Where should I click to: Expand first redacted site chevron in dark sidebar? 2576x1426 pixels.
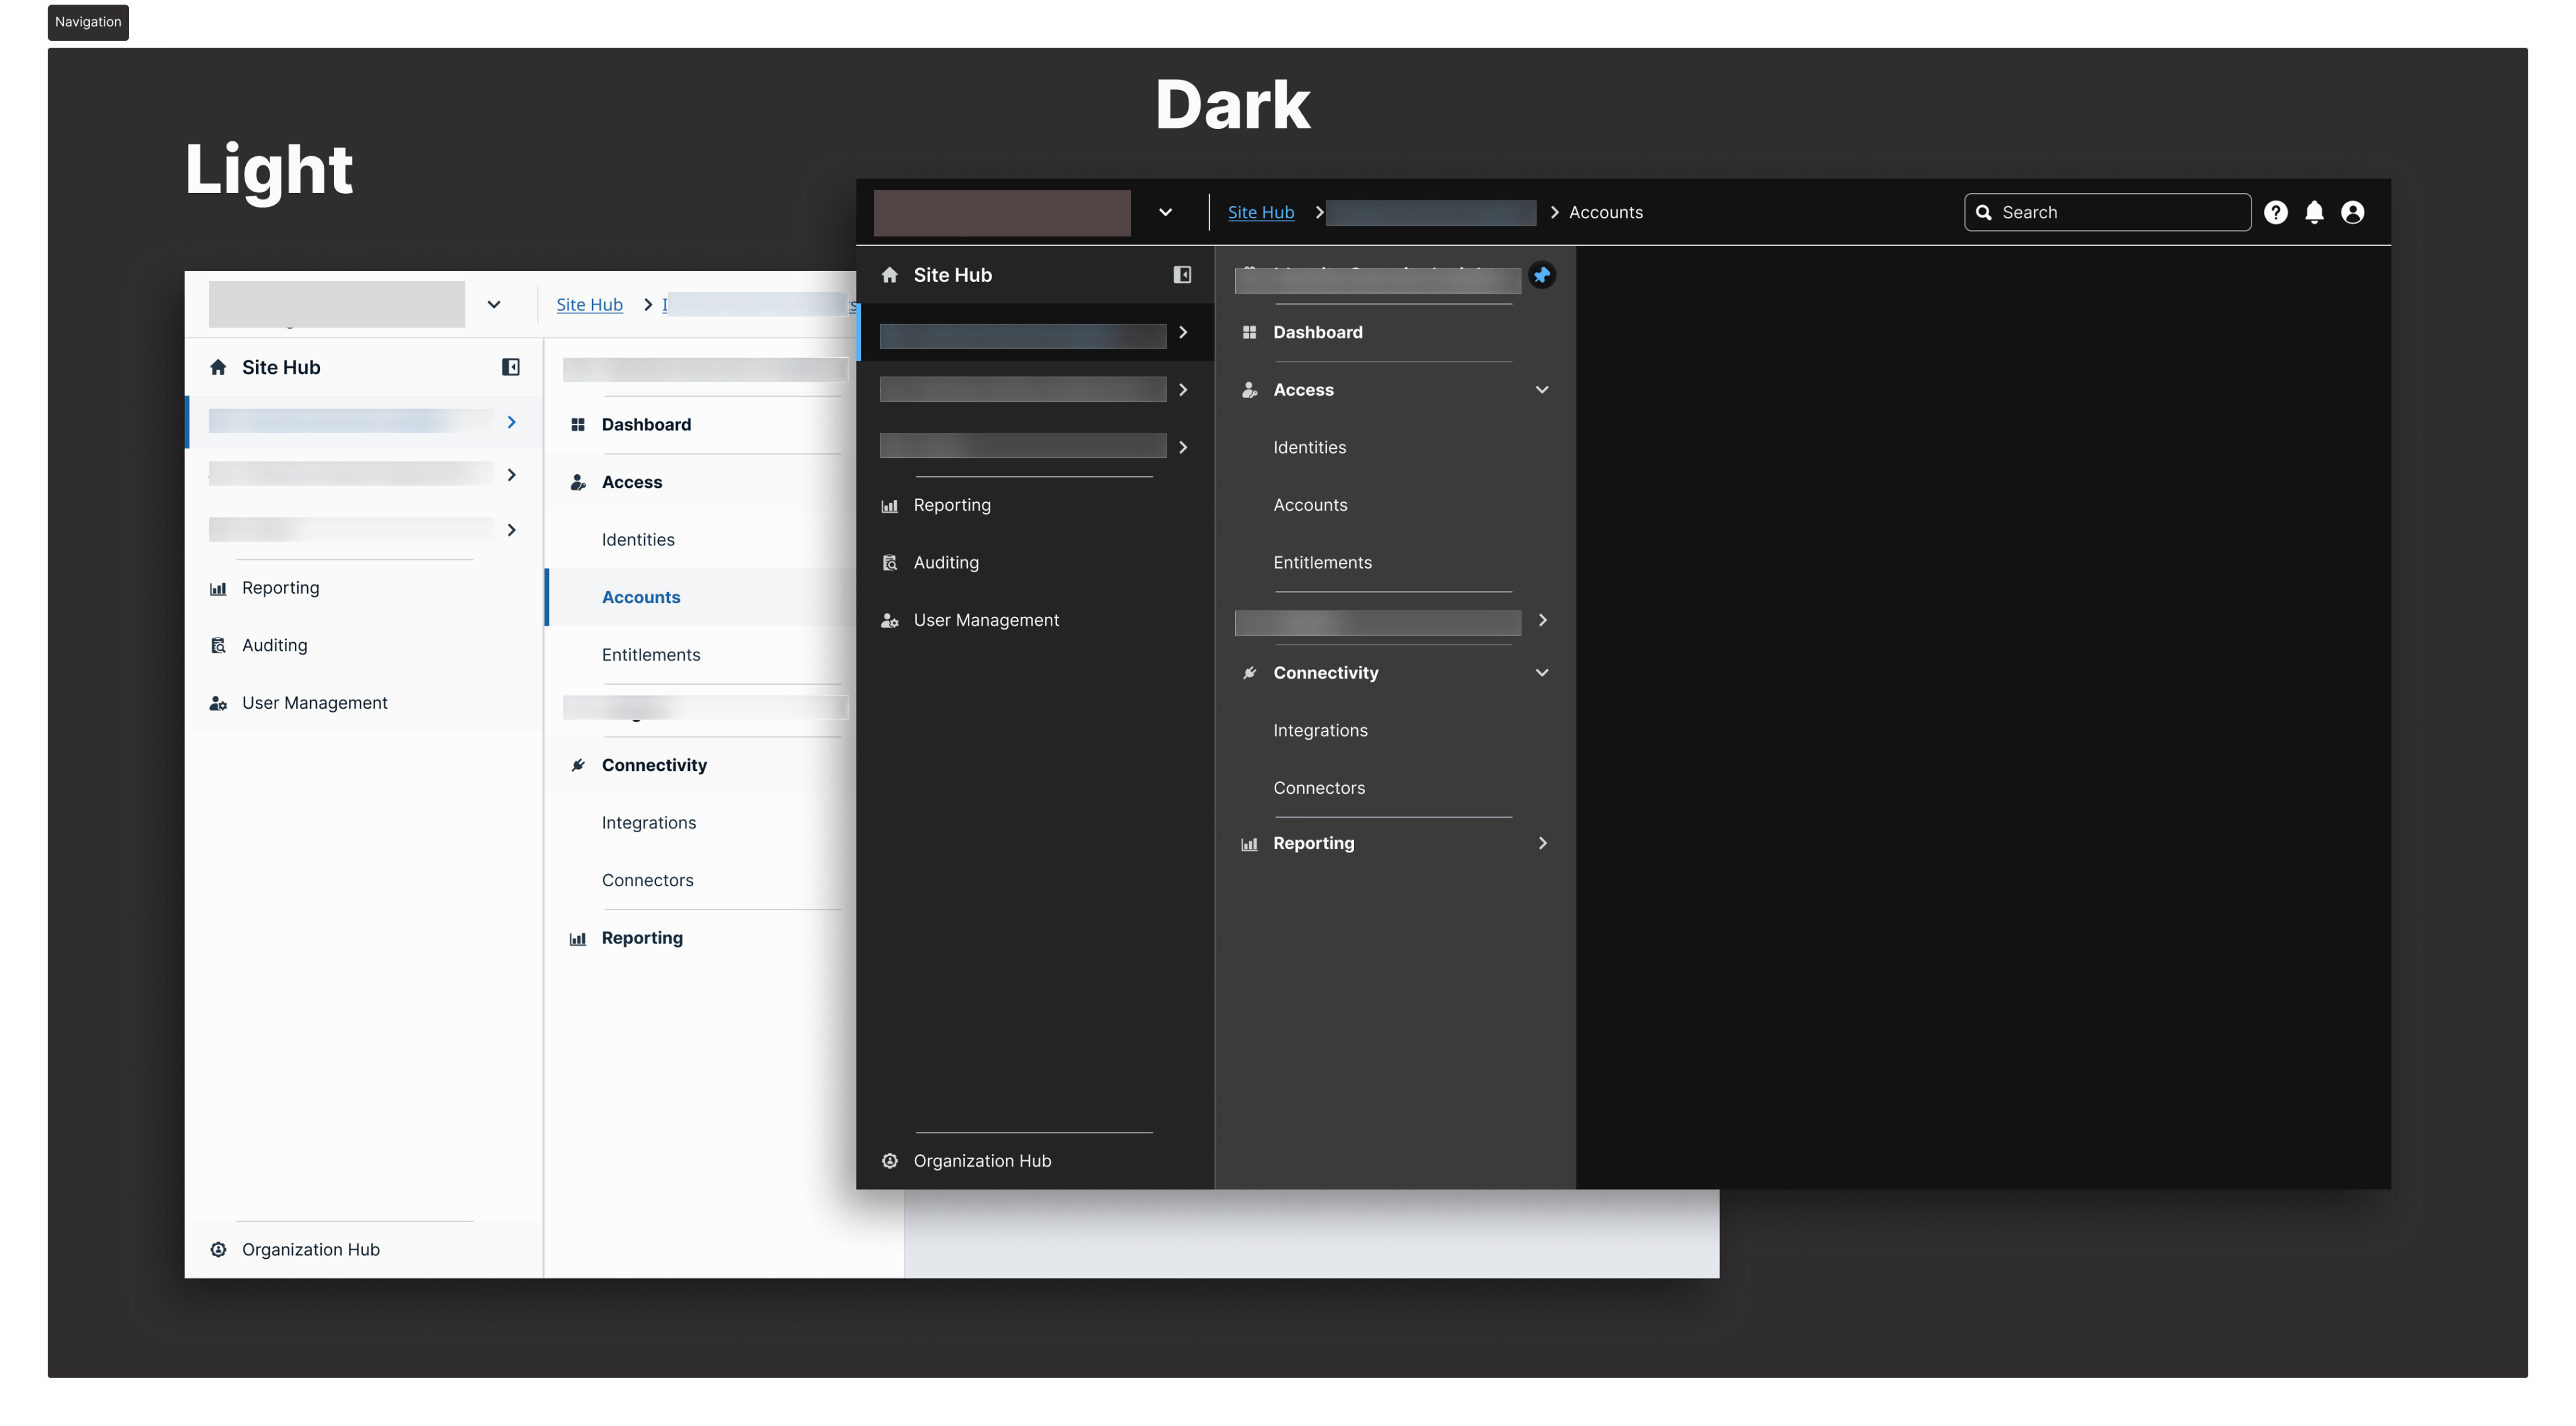tap(1183, 332)
